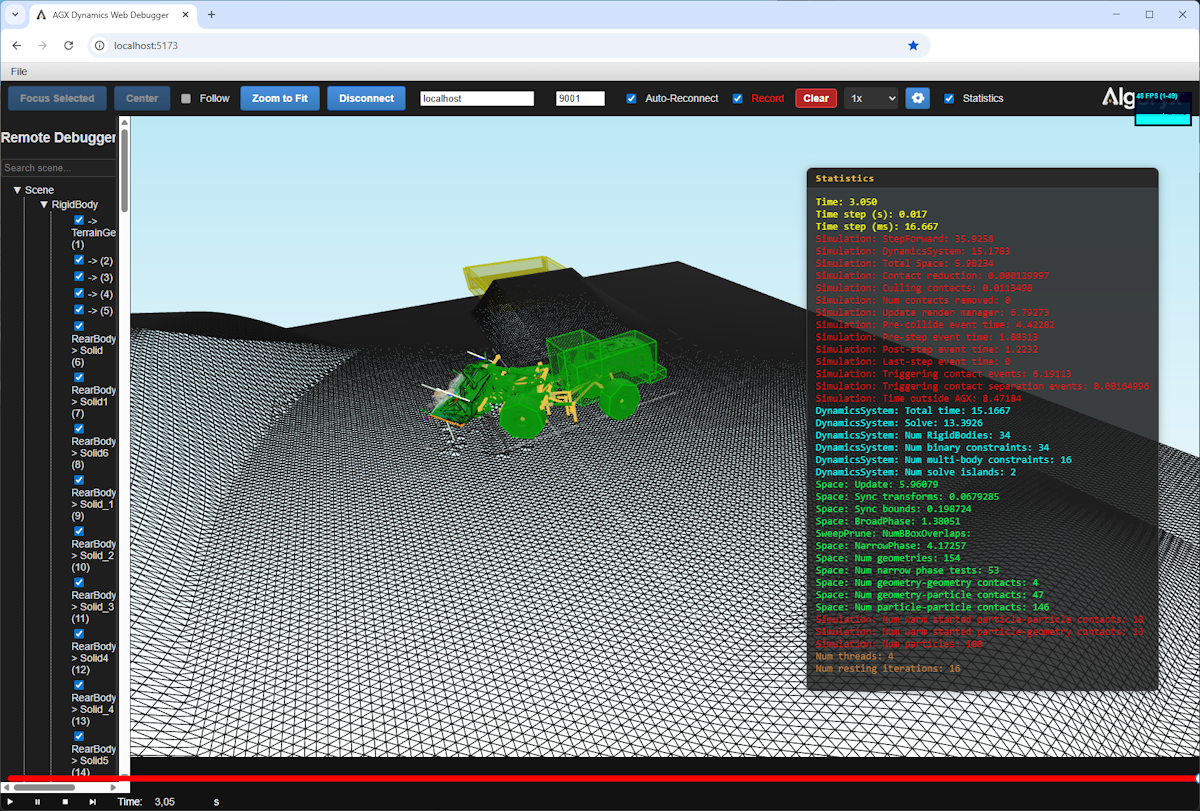Collapse the Scene tree node
This screenshot has height=811, width=1200.
tap(17, 189)
